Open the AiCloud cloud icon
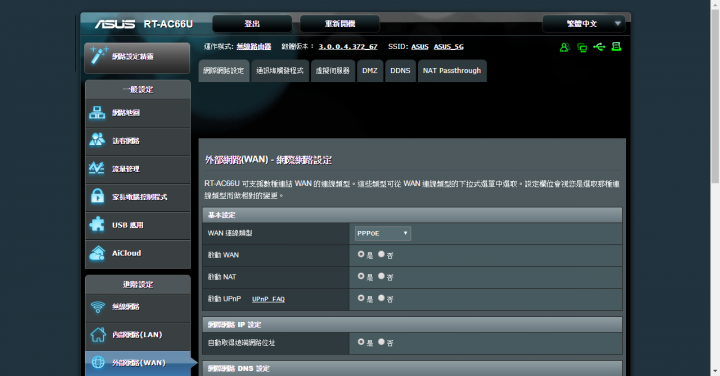The height and width of the screenshot is (376, 720). 97,253
